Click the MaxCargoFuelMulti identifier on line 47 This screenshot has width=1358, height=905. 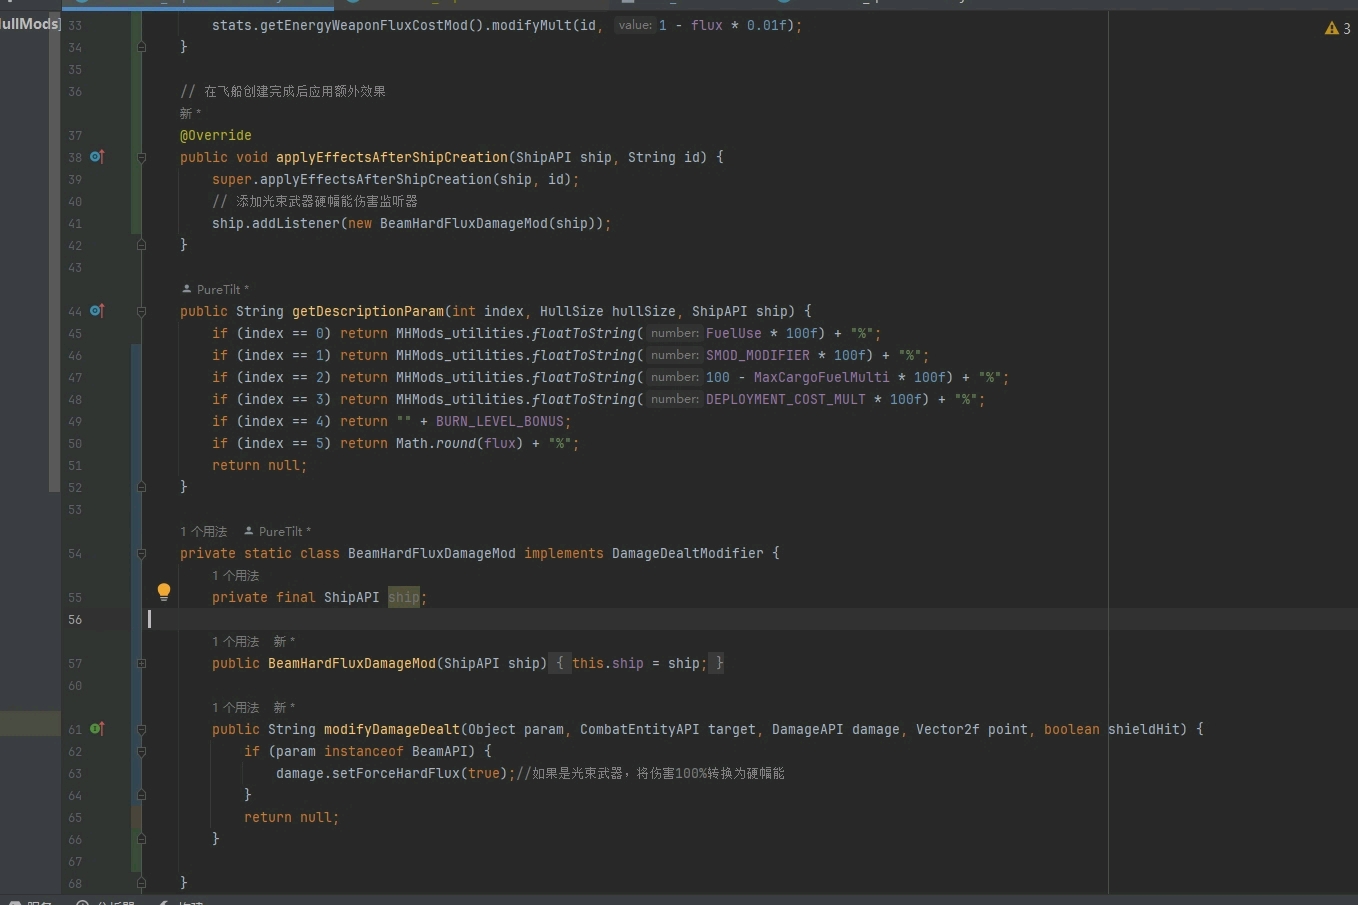822,377
